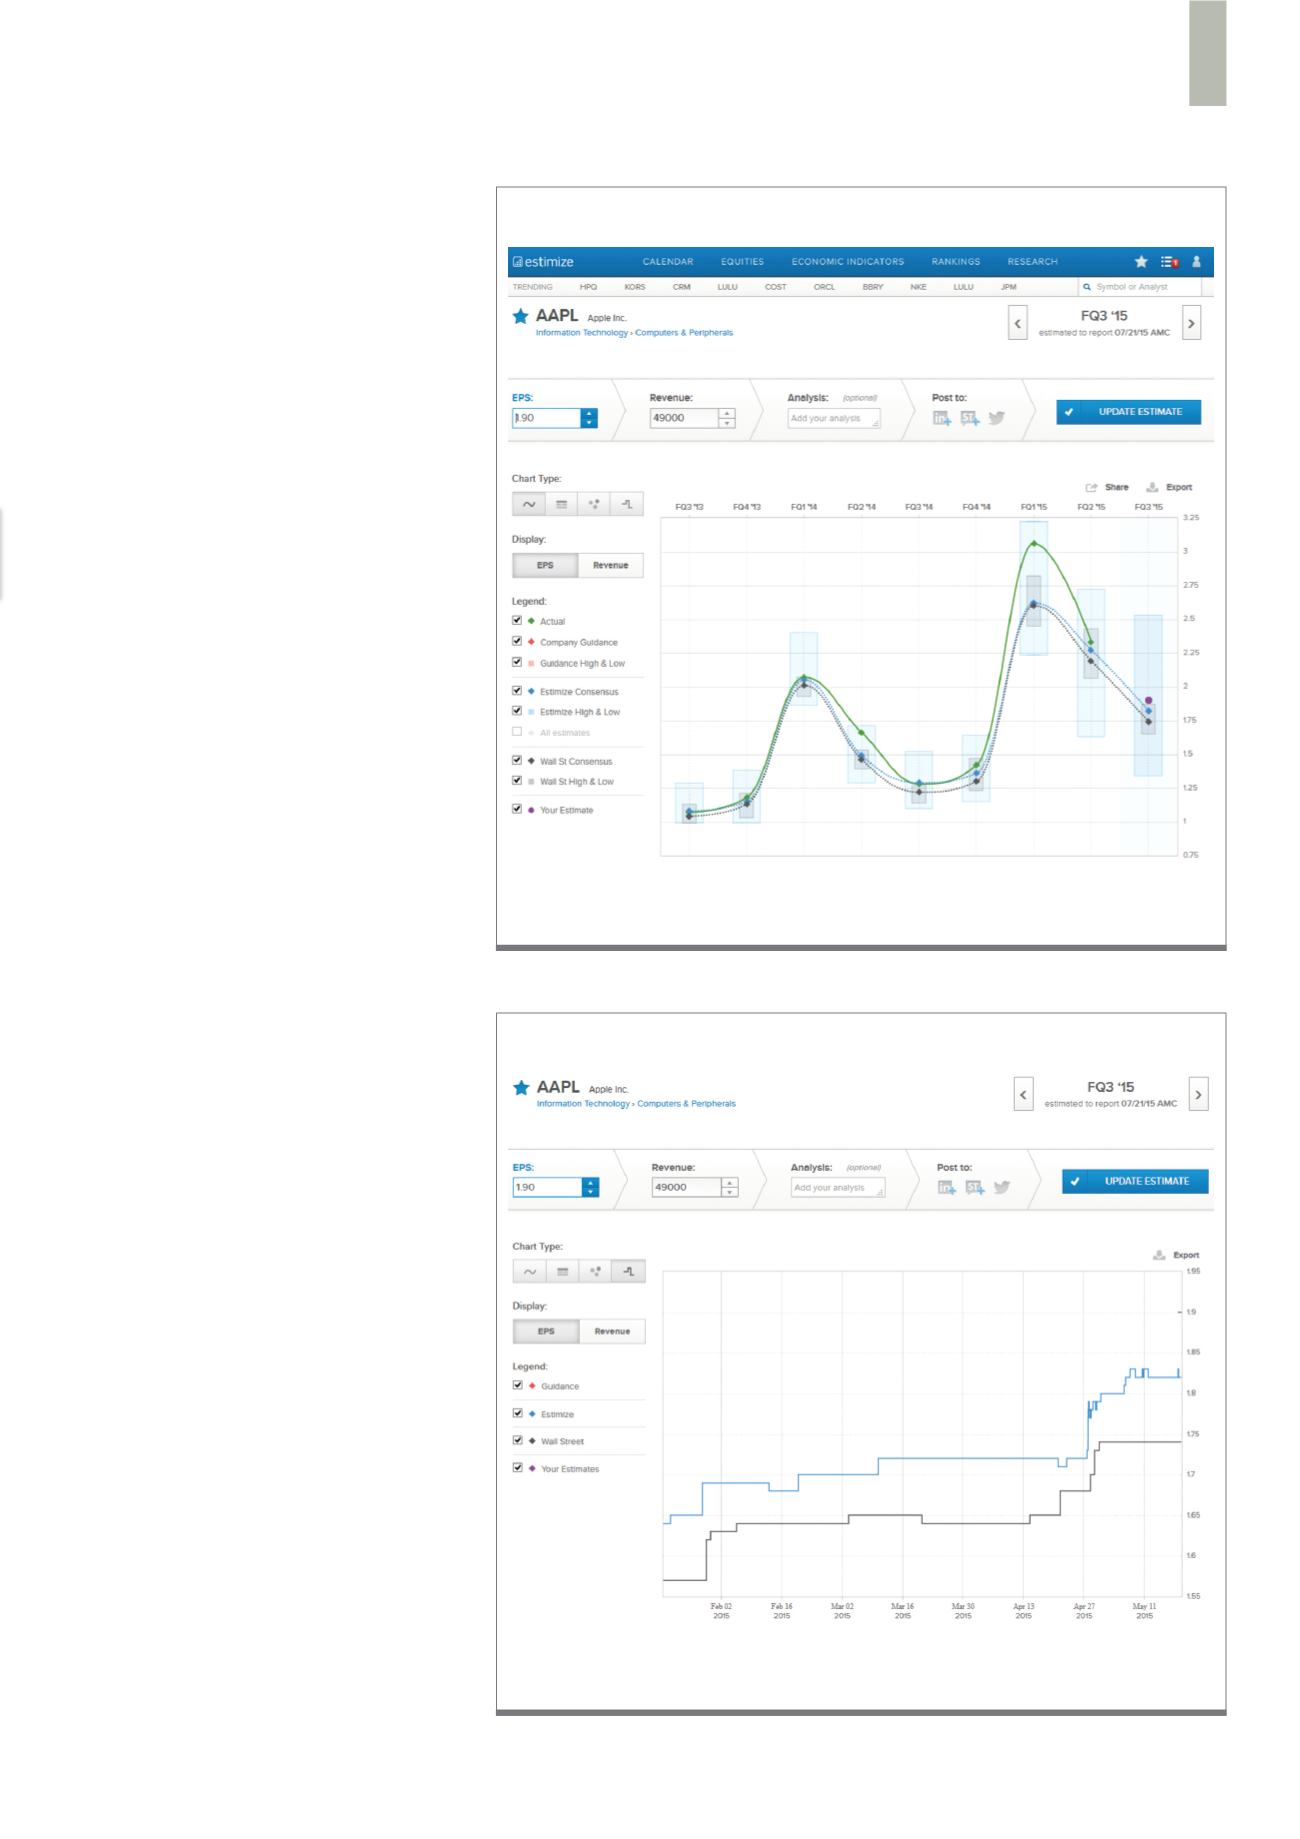This screenshot has width=1300, height=1839.
Task: Post to StockTwits in upper screenshot
Action: (x=970, y=418)
